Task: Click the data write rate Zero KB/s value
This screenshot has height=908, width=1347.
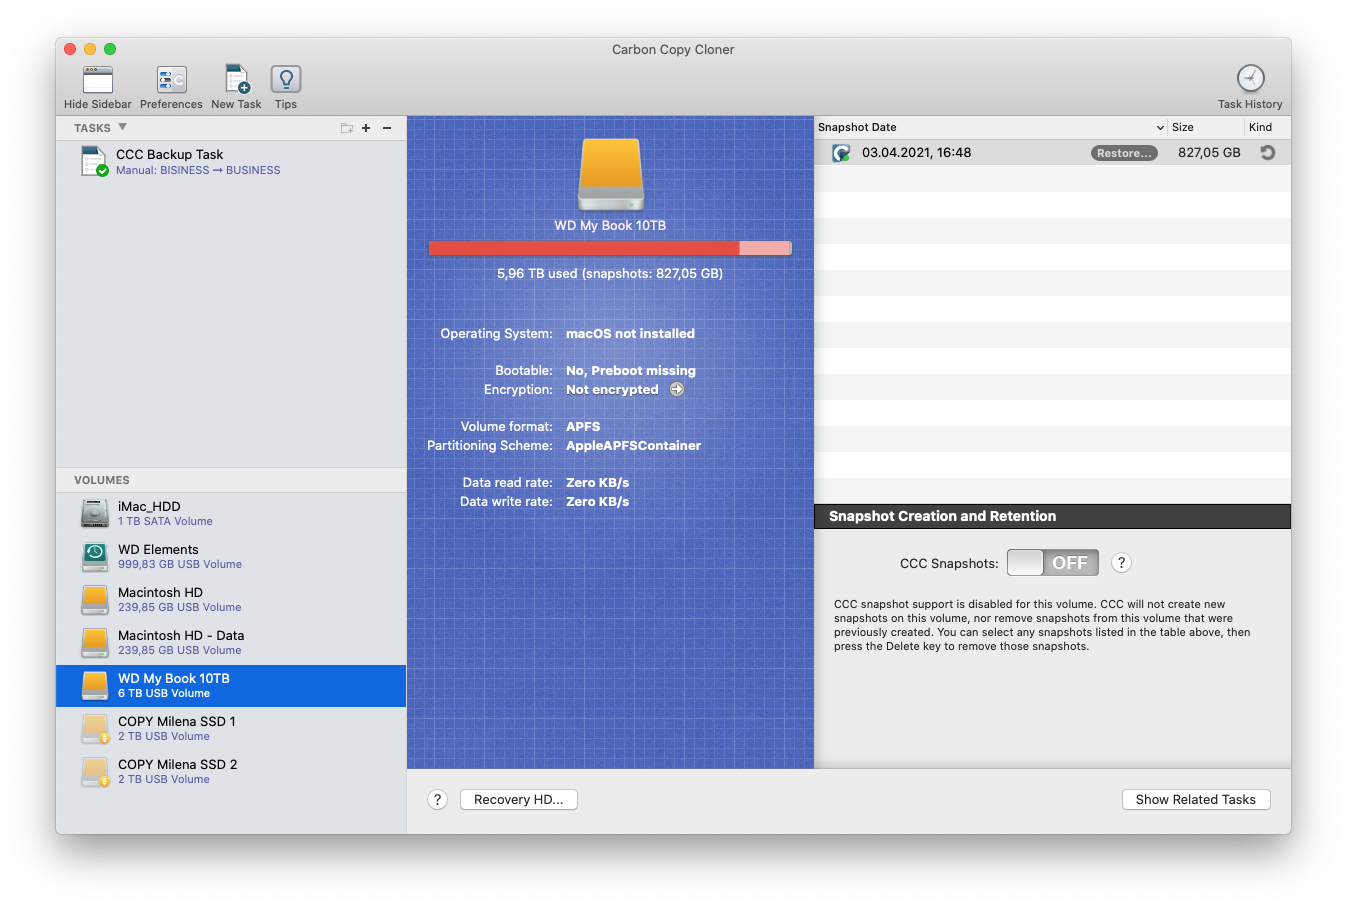Action: click(598, 502)
